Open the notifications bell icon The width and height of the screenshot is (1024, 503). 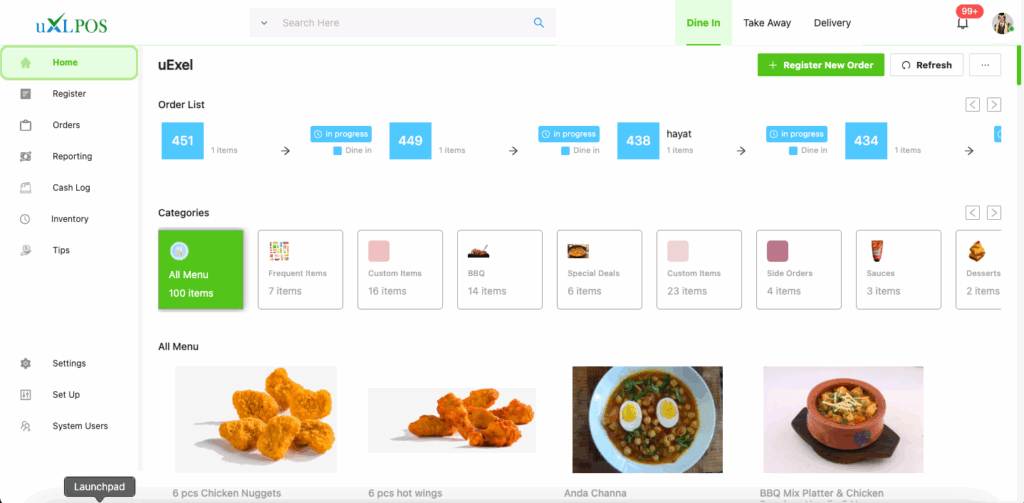pos(962,24)
